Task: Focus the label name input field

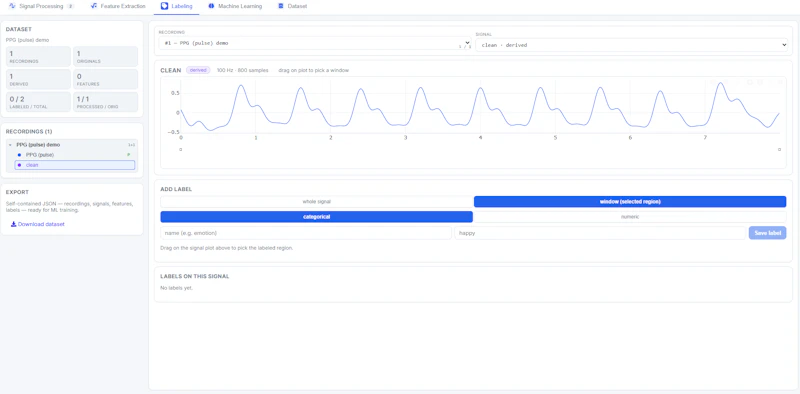Action: pyautogui.click(x=306, y=233)
